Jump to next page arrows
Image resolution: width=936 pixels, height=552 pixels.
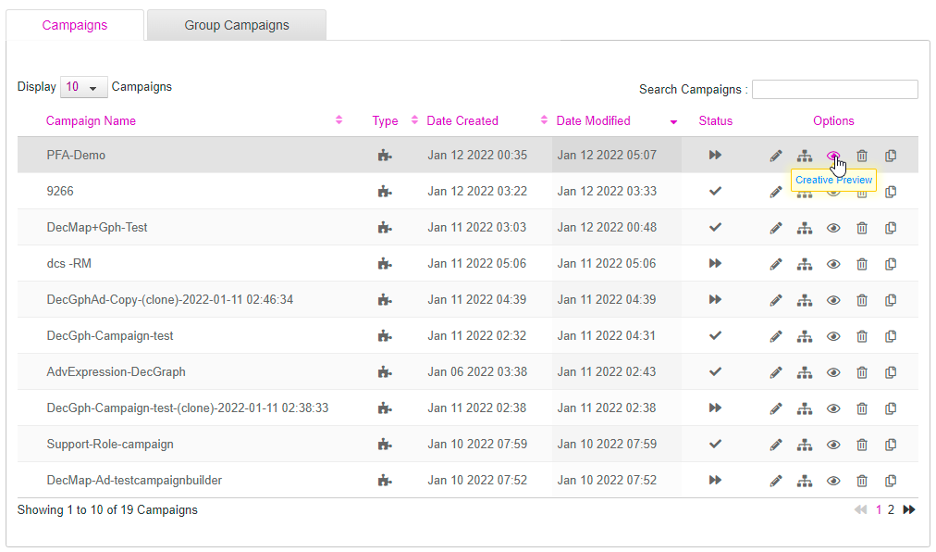[909, 510]
